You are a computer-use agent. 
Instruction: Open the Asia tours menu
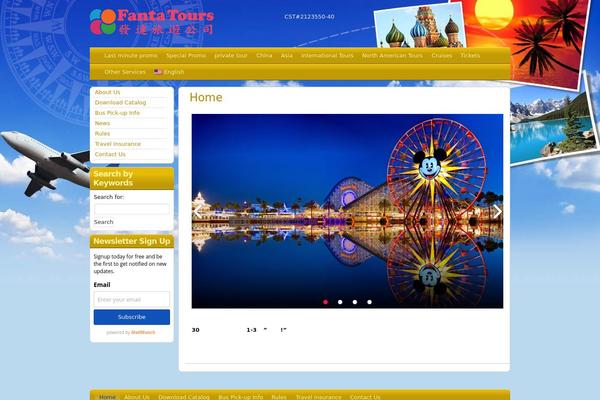pyautogui.click(x=287, y=56)
